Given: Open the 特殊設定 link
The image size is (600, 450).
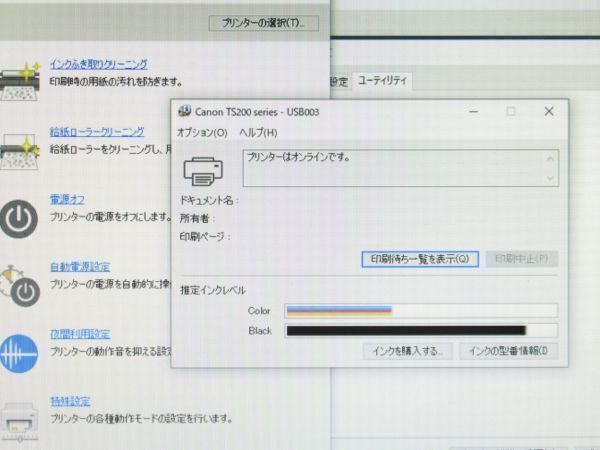Looking at the screenshot, I should (x=70, y=401).
